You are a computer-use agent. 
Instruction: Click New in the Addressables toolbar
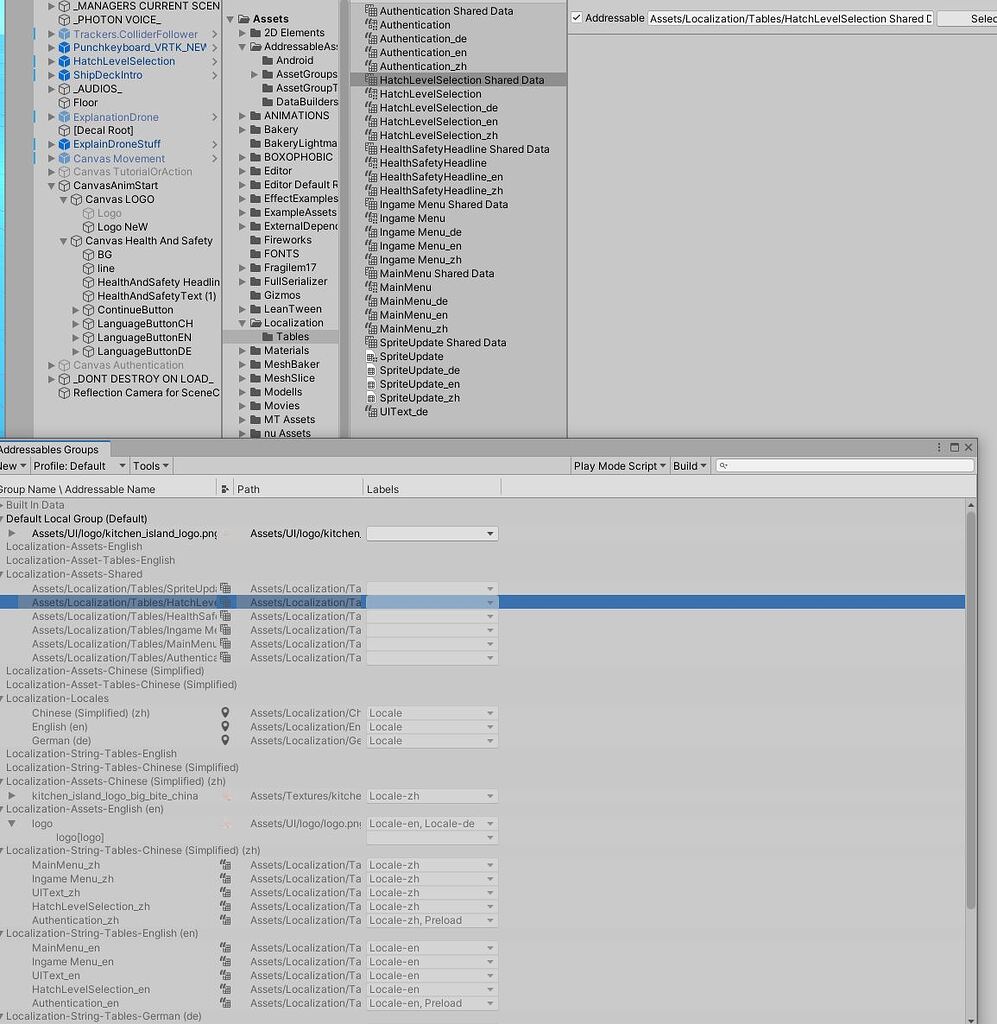(10, 466)
